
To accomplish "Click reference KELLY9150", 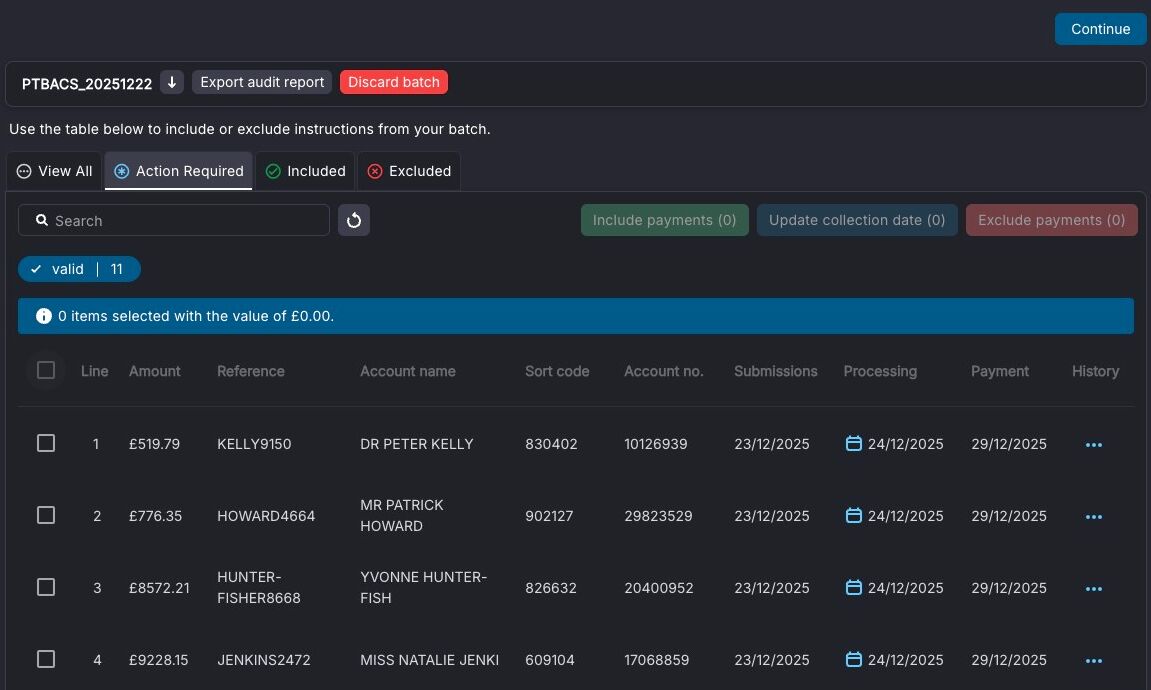I will [254, 444].
